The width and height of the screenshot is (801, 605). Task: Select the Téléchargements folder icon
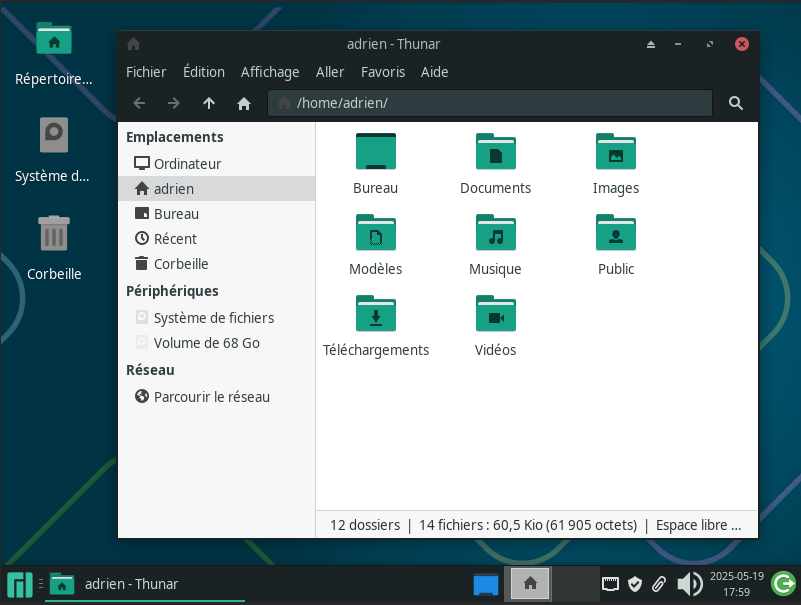click(x=376, y=313)
